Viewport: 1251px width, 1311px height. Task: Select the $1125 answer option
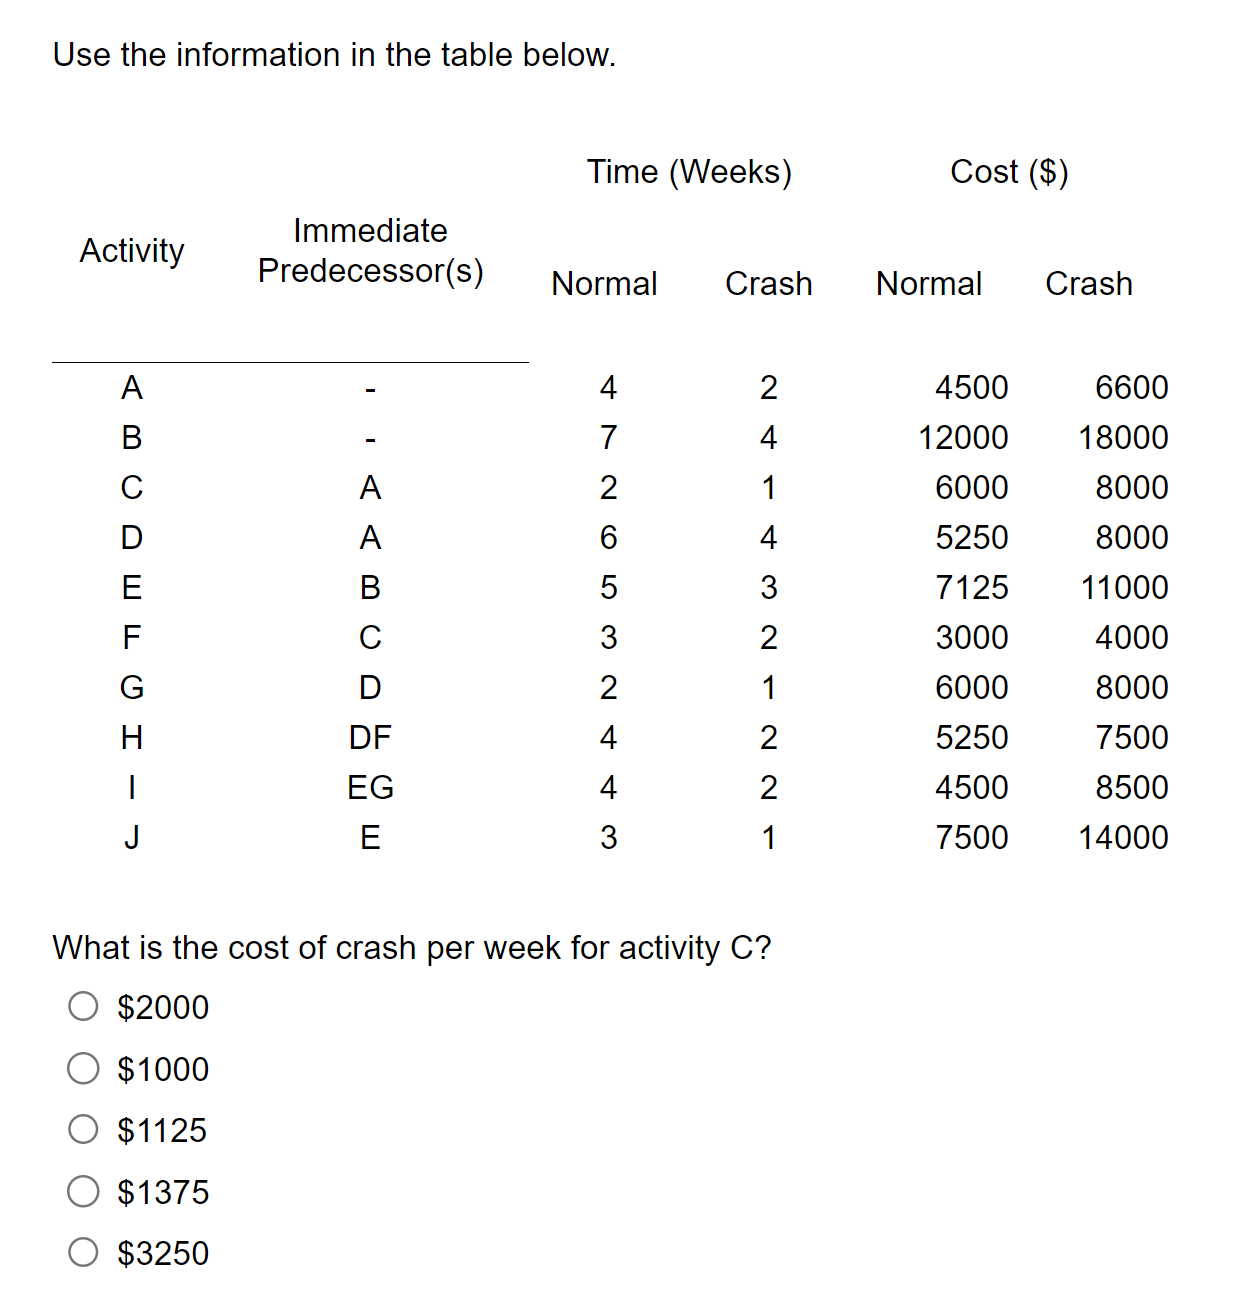pyautogui.click(x=84, y=1129)
